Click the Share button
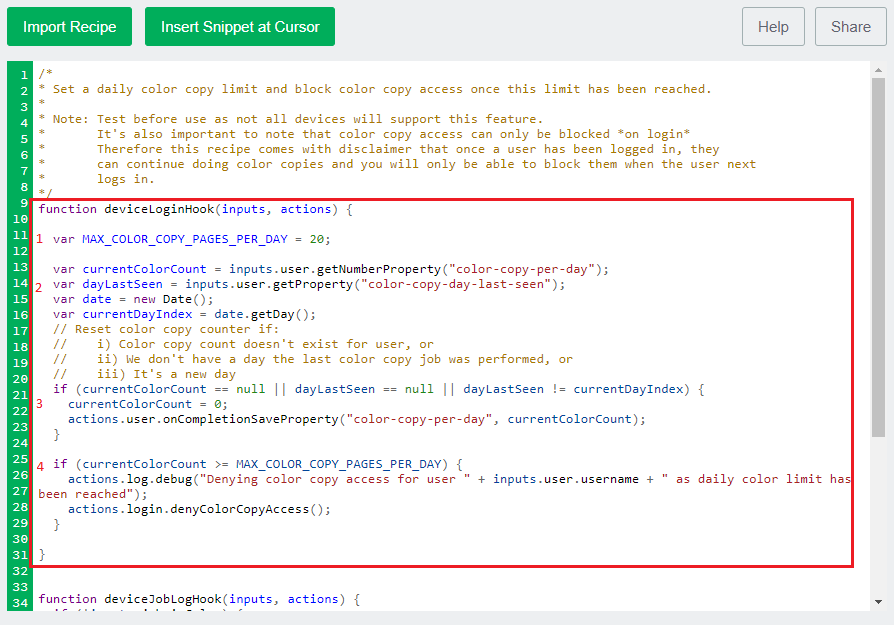 pos(851,27)
